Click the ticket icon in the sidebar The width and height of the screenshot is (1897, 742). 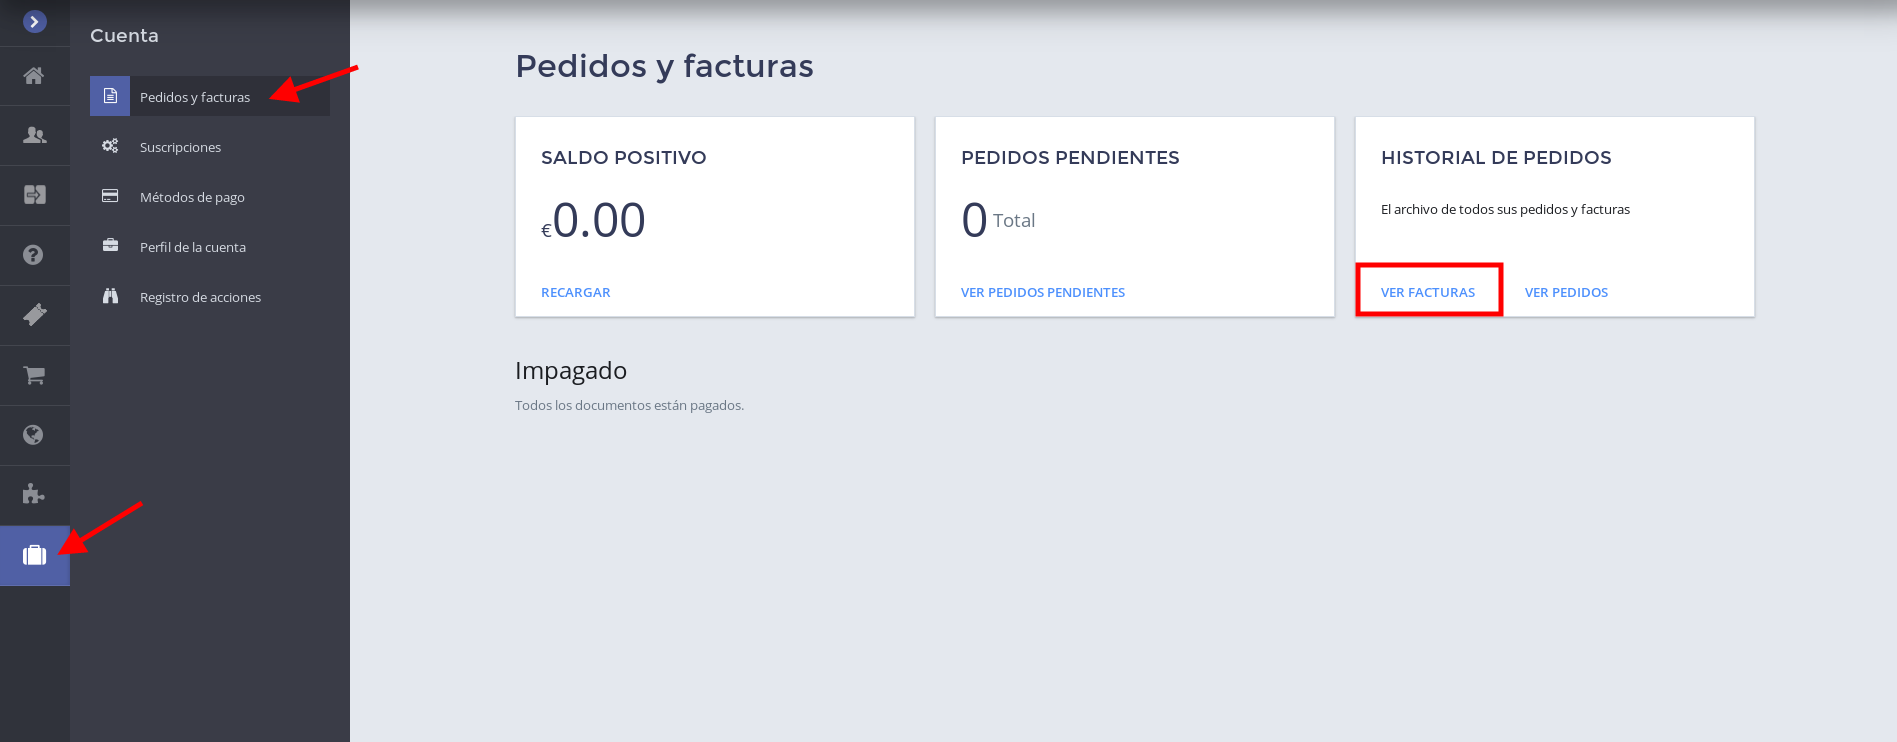tap(34, 315)
